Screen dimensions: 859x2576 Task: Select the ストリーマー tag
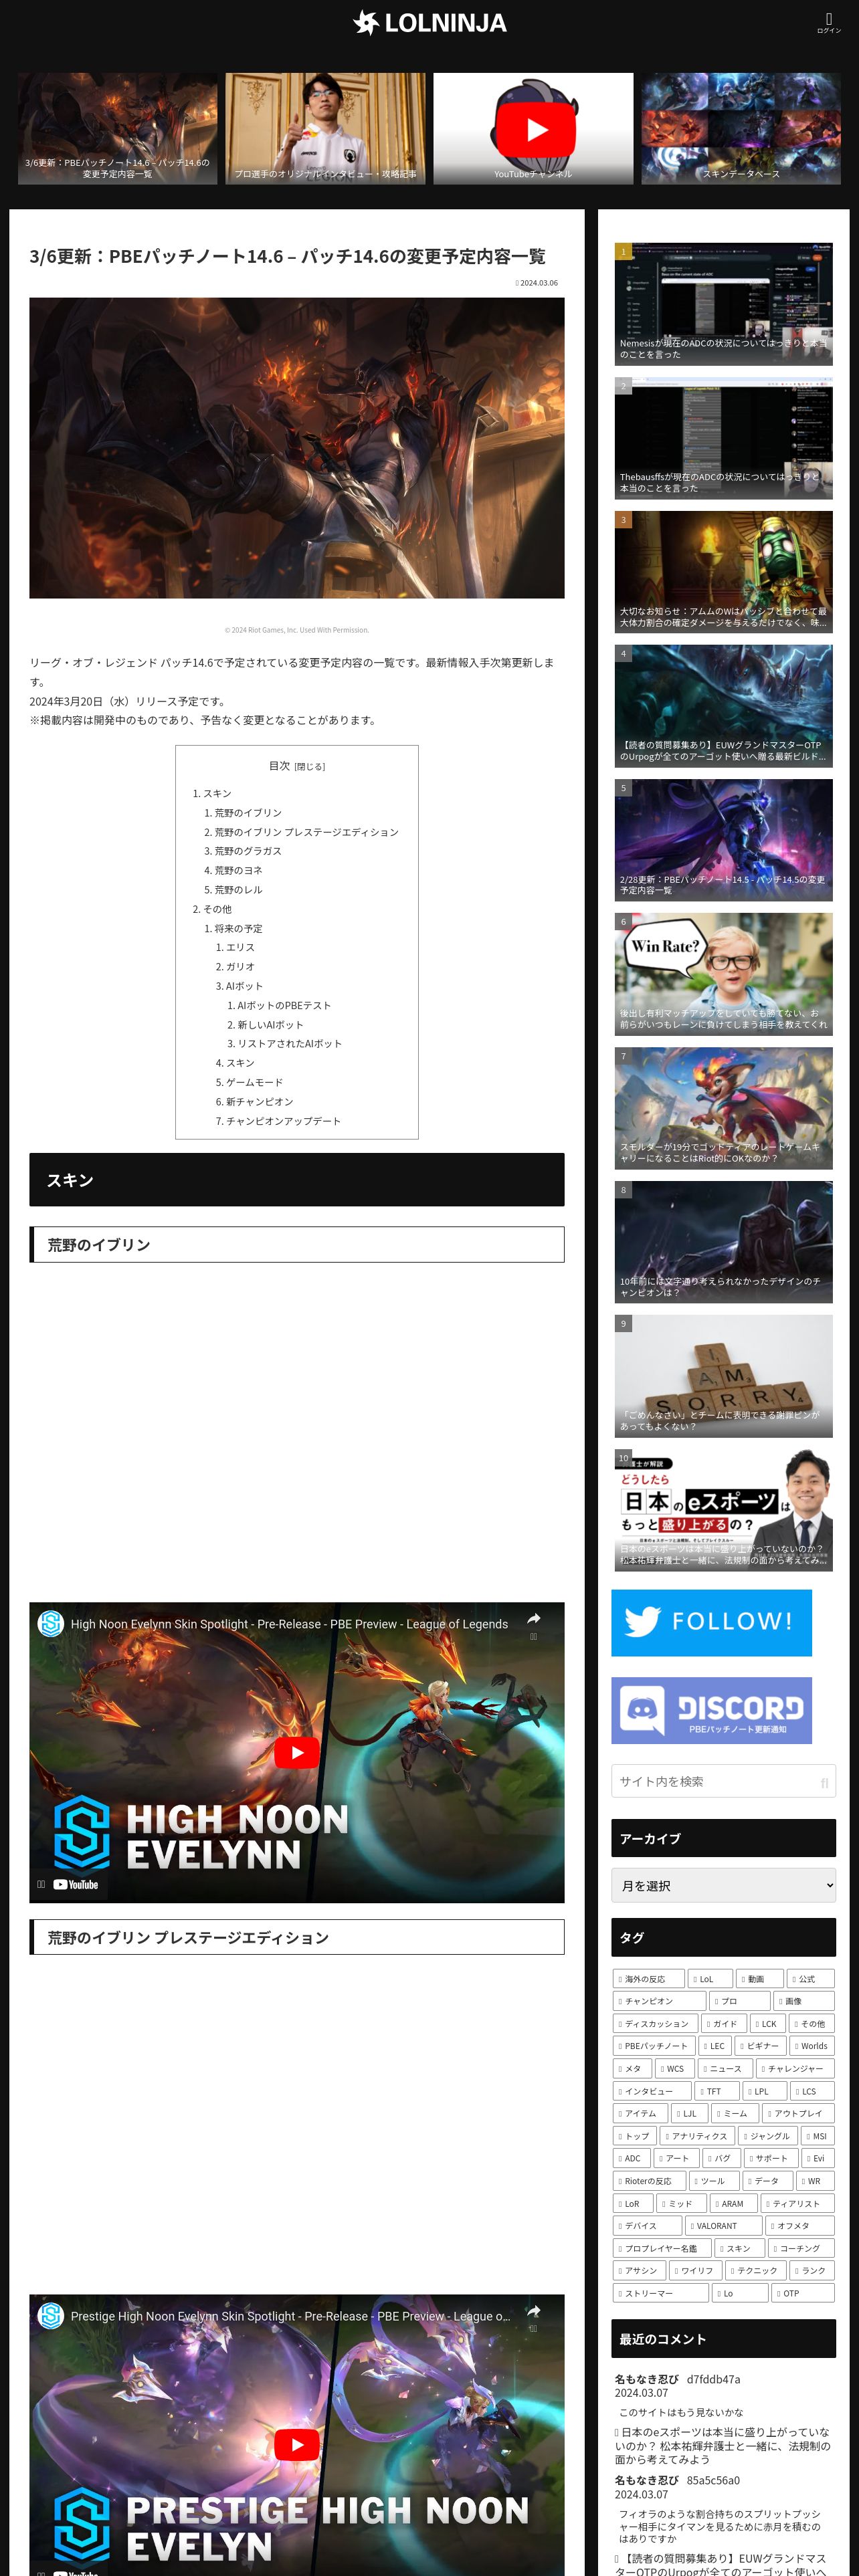click(x=660, y=2293)
